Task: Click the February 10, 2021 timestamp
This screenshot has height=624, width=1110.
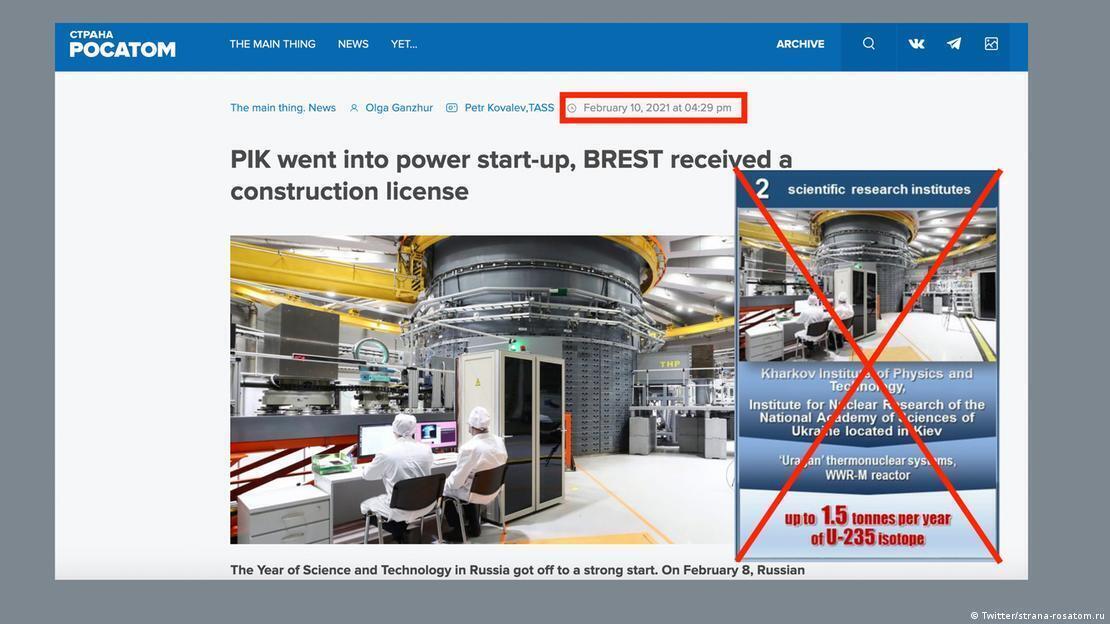Action: pos(657,108)
